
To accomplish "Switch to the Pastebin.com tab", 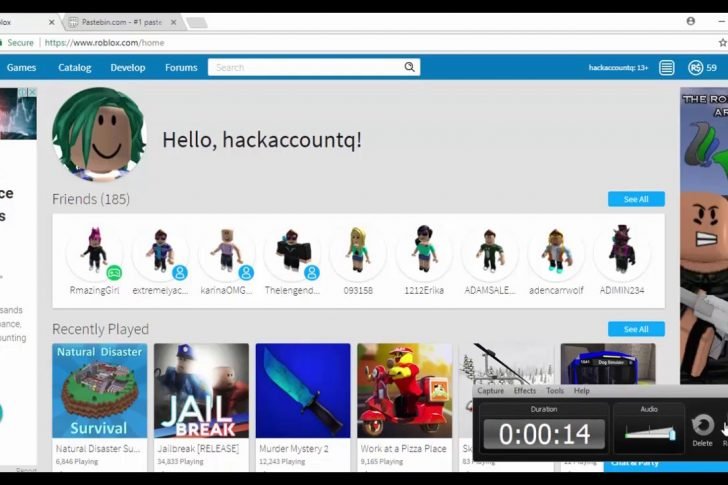I will pos(120,22).
